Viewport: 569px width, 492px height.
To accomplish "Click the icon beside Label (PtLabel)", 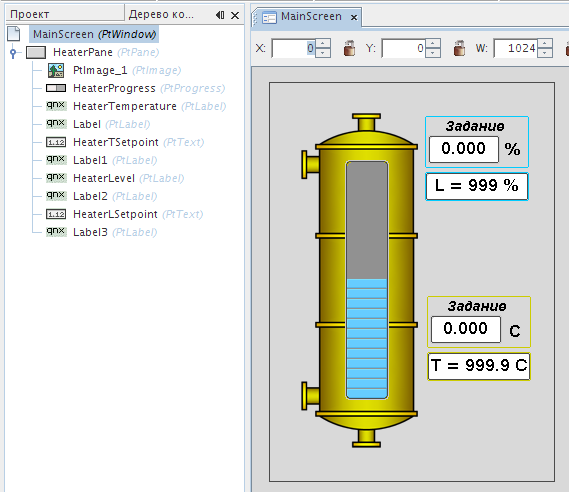I will (x=56, y=124).
